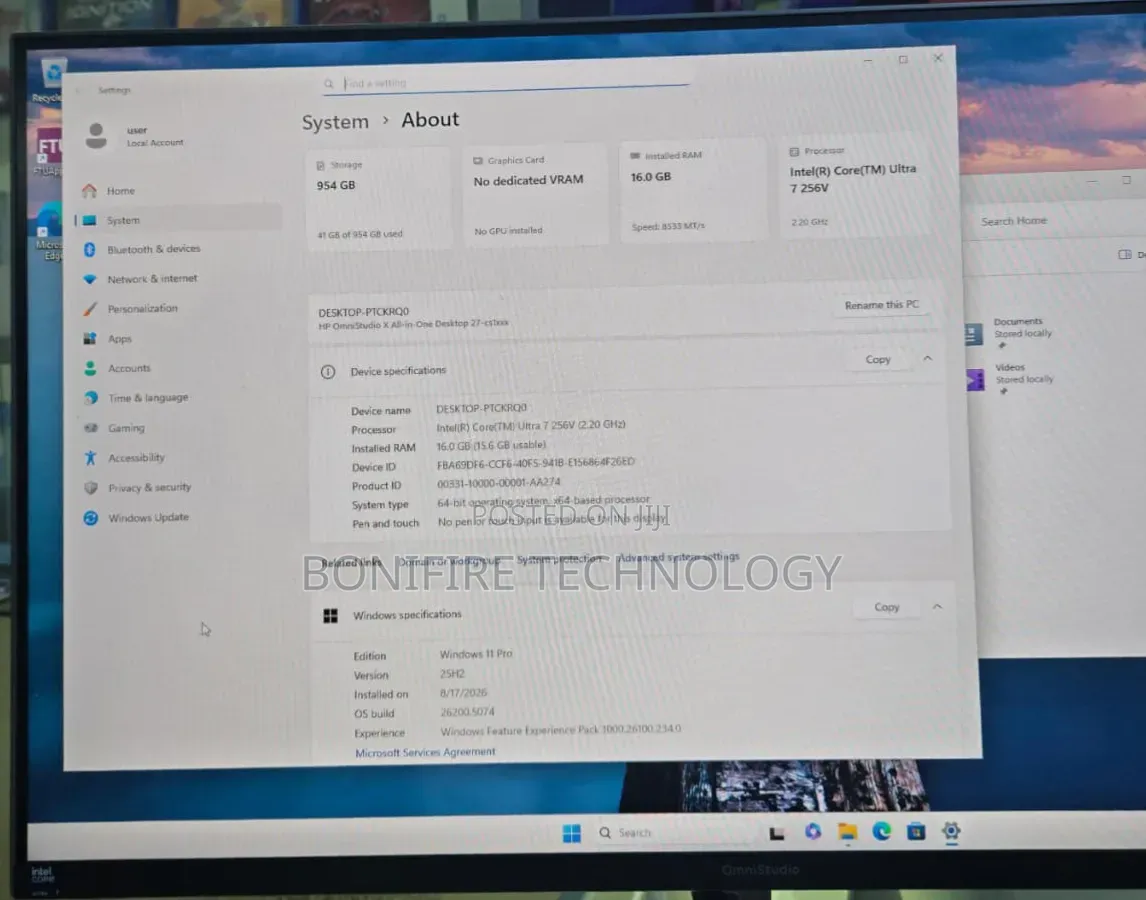
Task: Click the Accounts person icon
Action: (x=90, y=368)
